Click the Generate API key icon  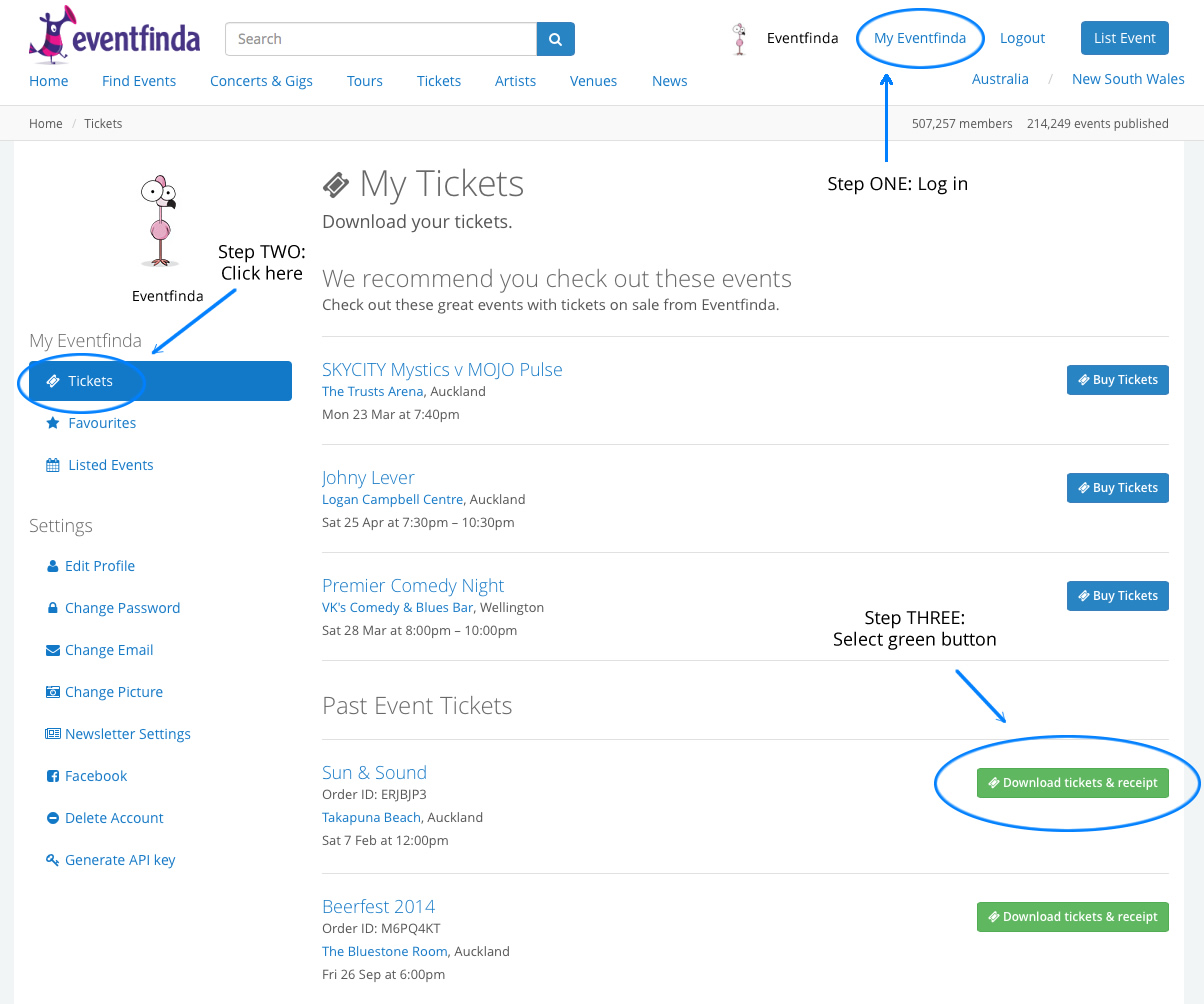point(53,860)
